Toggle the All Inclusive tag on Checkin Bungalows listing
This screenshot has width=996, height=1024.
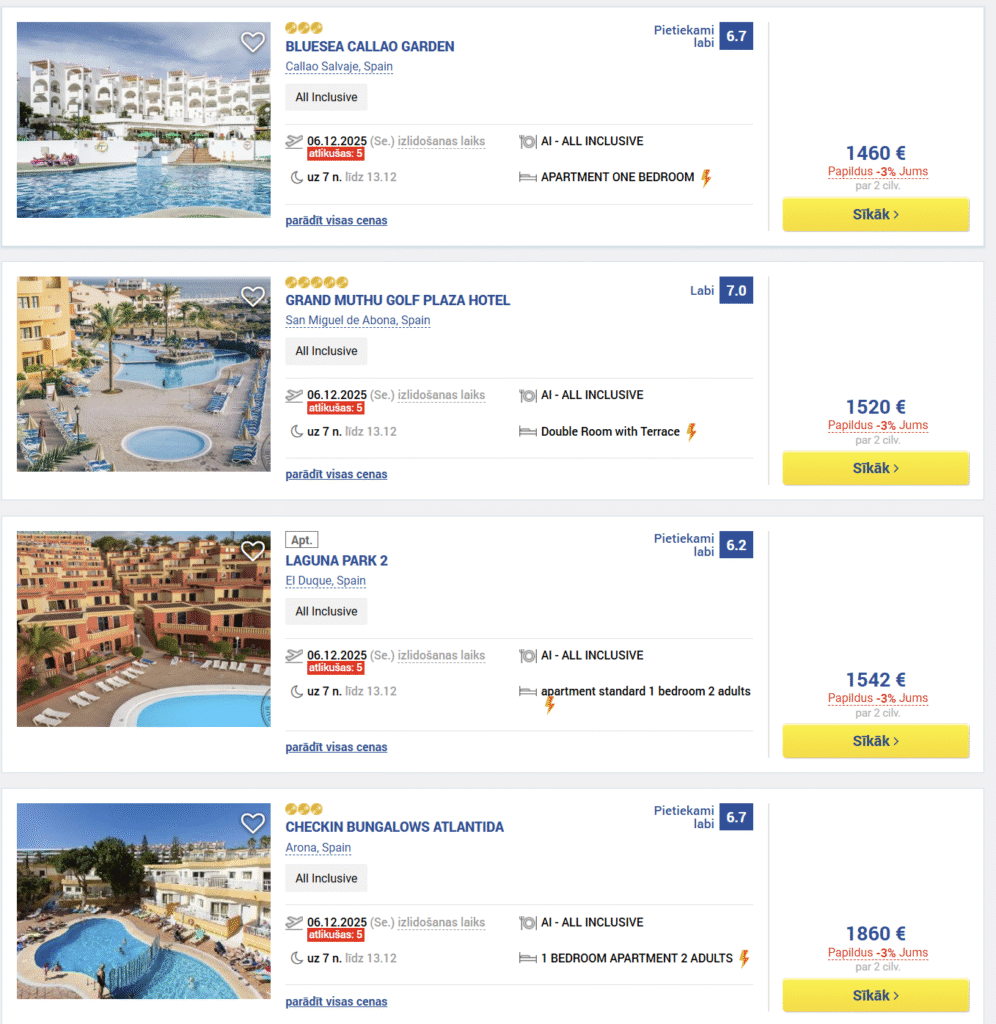[x=326, y=877]
